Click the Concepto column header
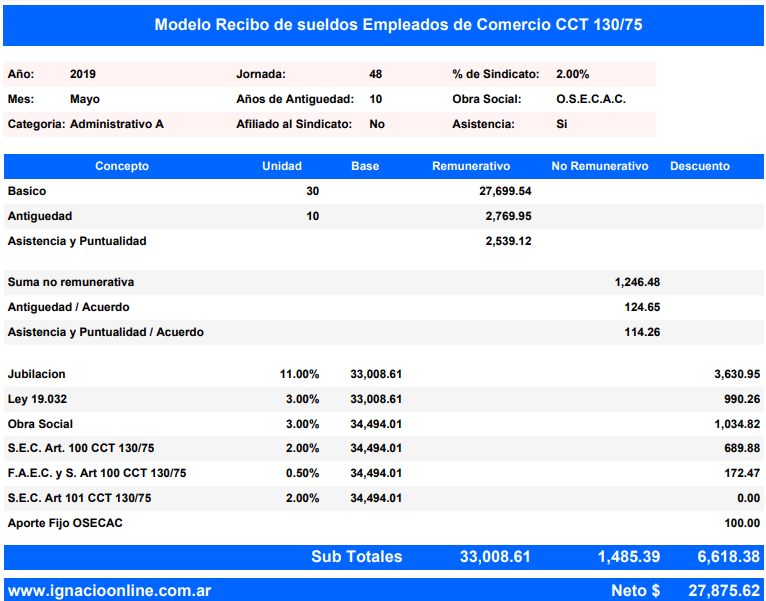766x601 pixels. pos(122,166)
